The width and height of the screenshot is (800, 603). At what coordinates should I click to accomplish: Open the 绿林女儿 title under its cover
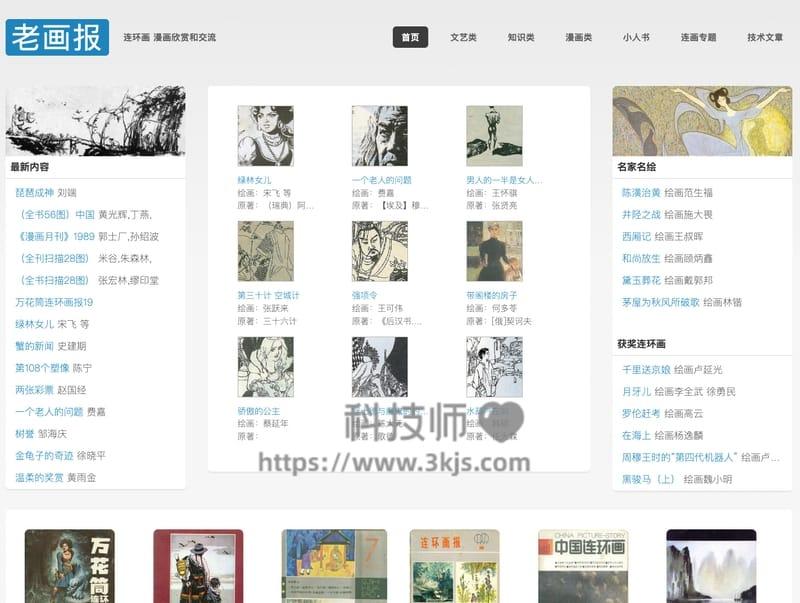tap(254, 180)
